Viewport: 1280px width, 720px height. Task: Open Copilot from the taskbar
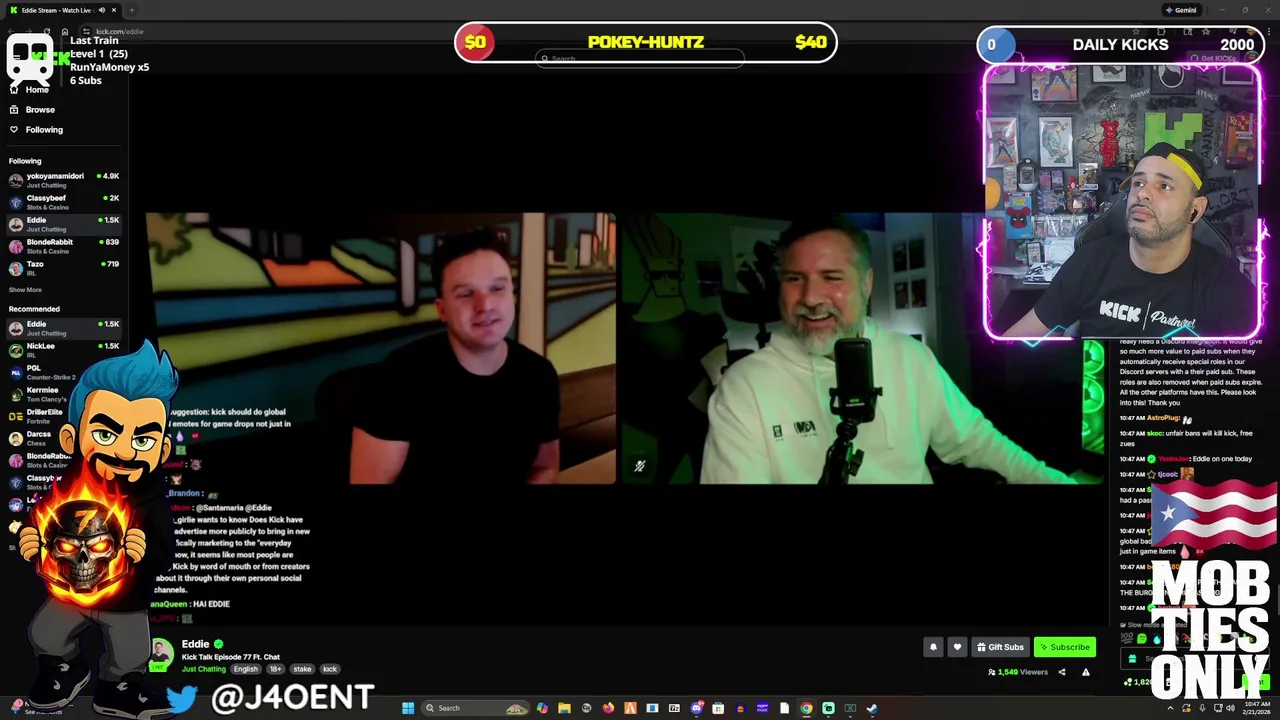point(543,708)
